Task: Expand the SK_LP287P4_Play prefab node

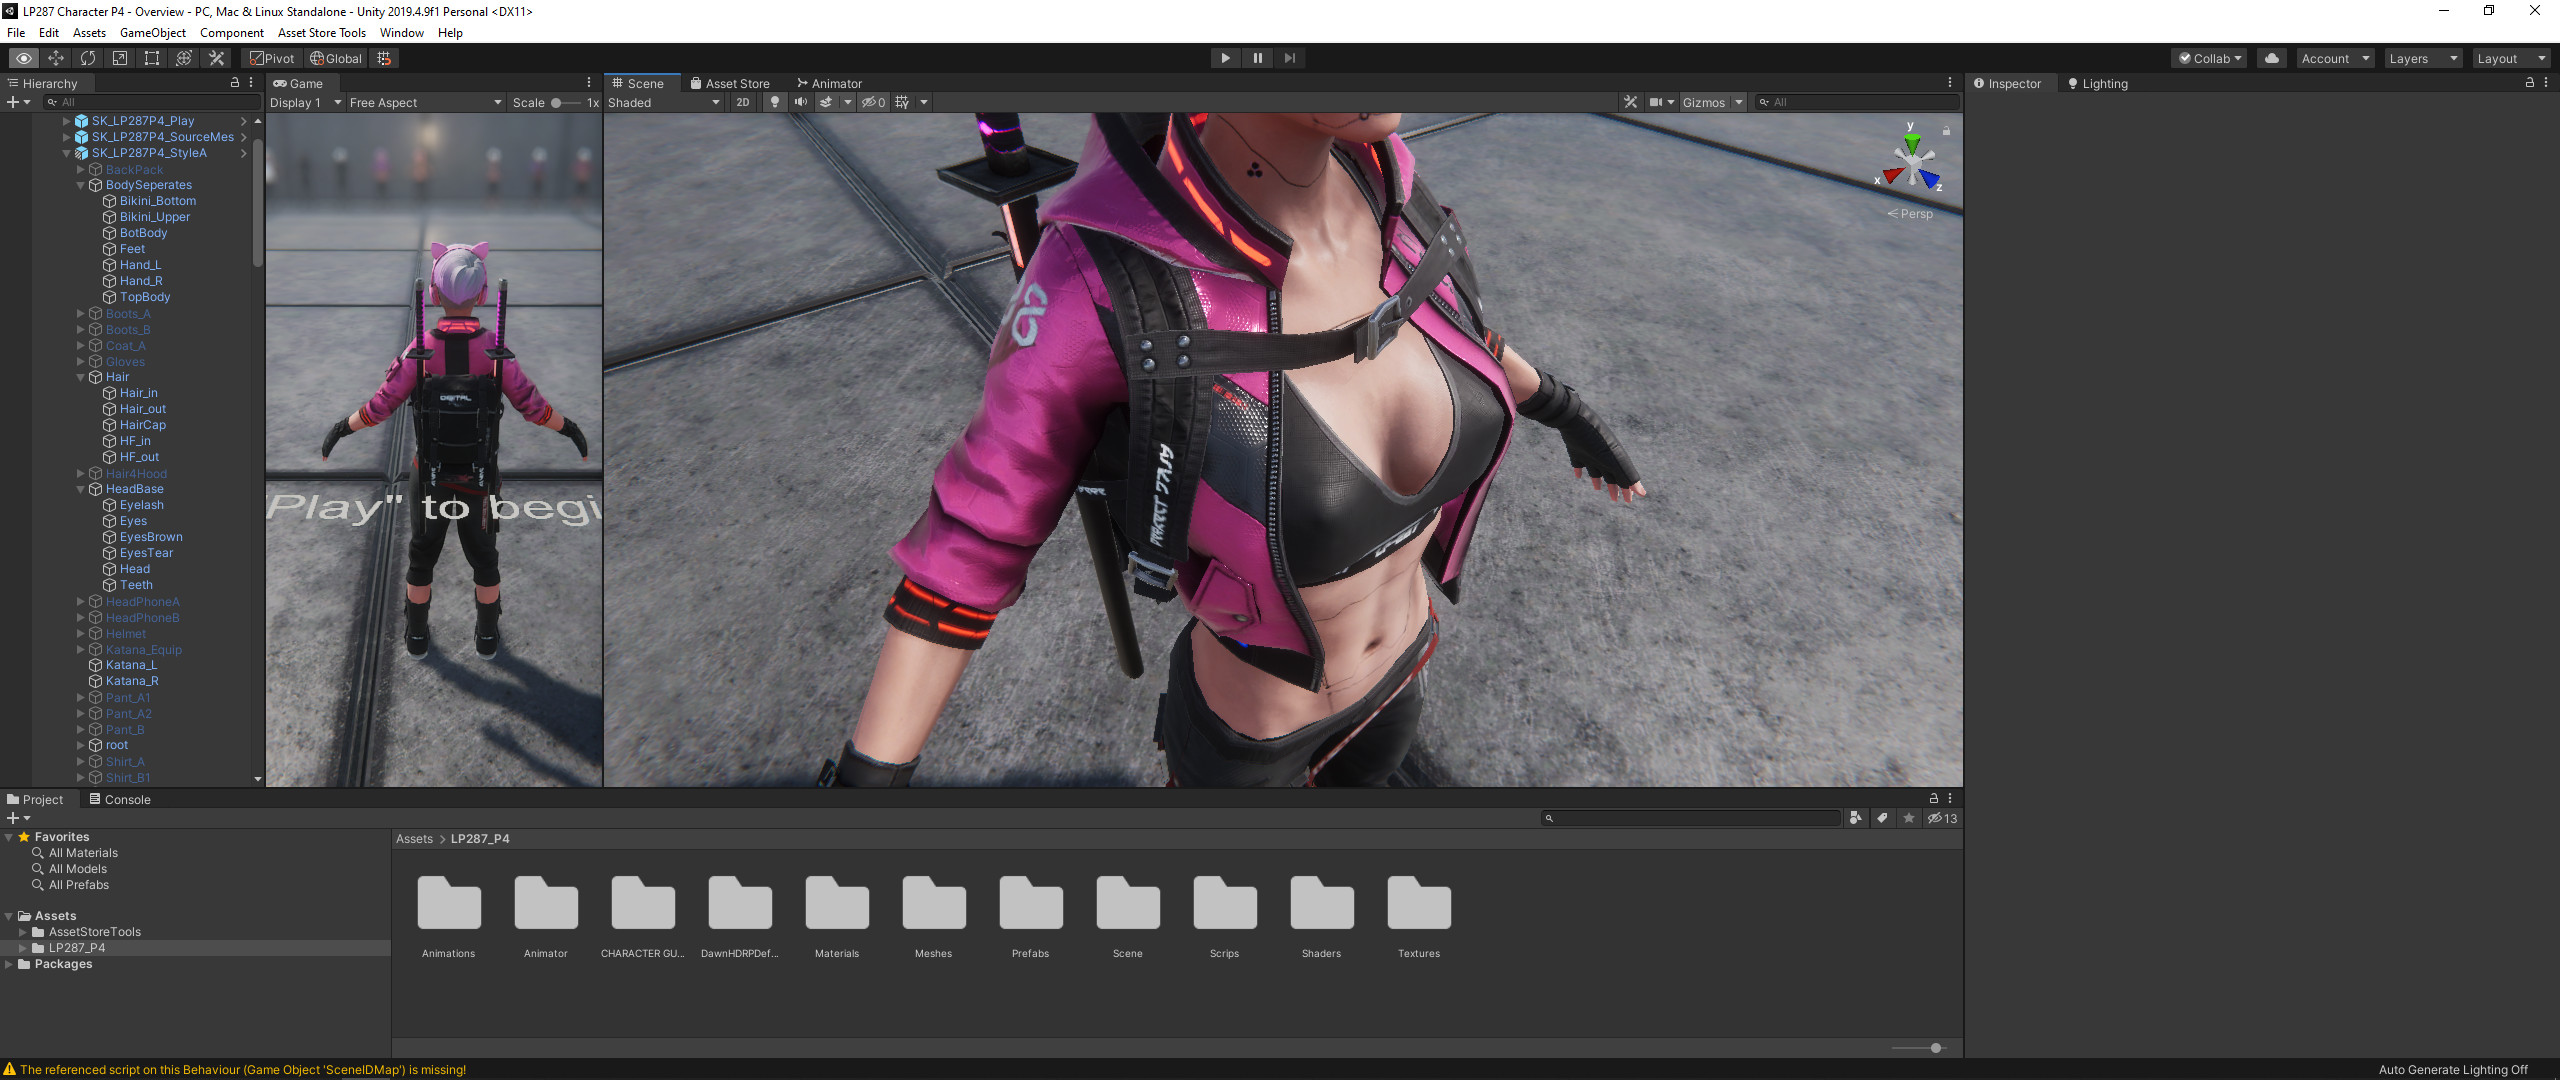Action: [x=67, y=121]
